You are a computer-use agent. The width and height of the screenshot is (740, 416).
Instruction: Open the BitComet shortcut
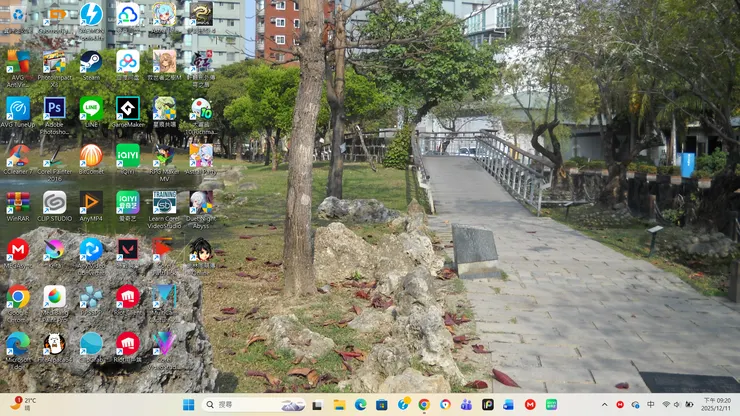point(91,156)
